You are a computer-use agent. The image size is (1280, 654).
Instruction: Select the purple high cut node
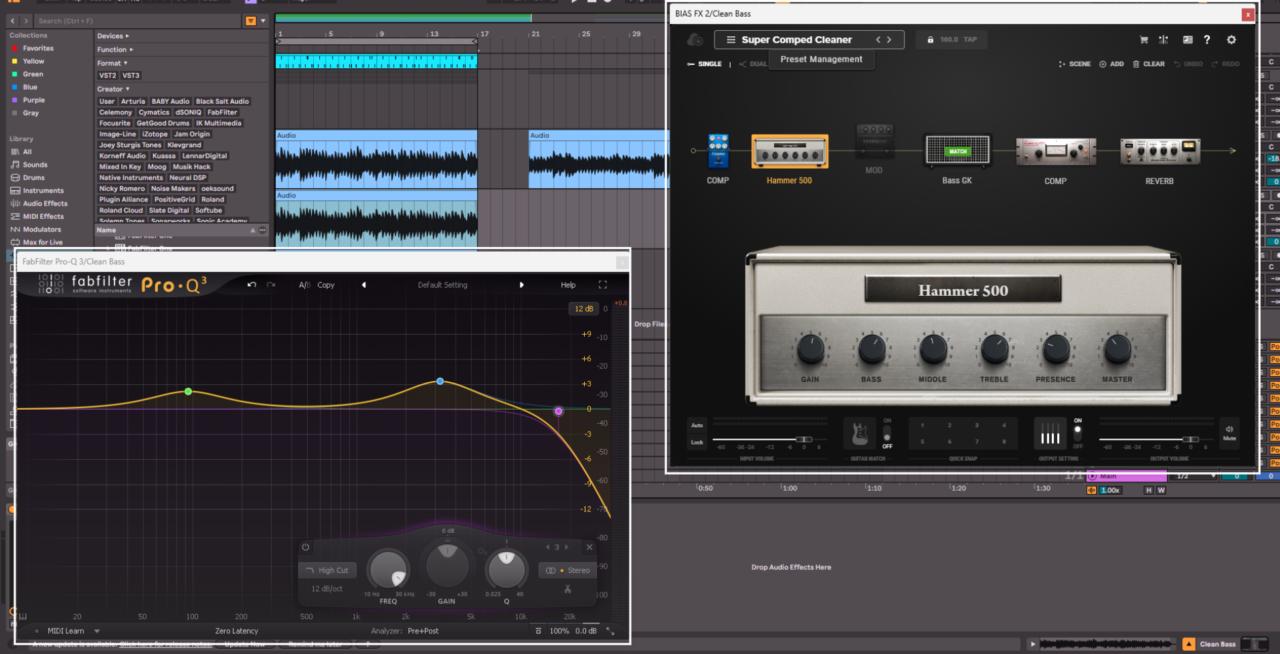point(559,411)
